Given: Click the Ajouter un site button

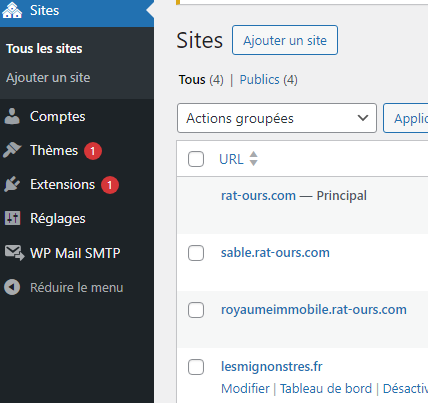Looking at the screenshot, I should coord(285,40).
